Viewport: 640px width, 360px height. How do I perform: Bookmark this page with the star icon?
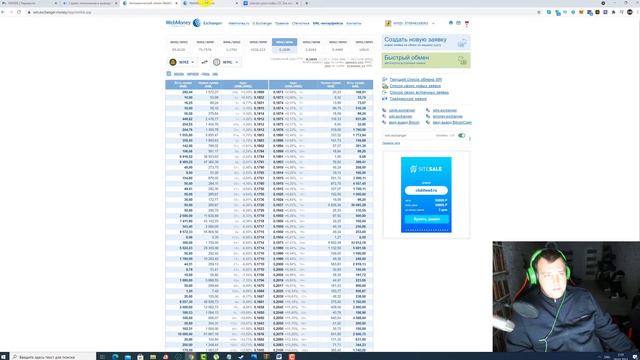point(539,12)
